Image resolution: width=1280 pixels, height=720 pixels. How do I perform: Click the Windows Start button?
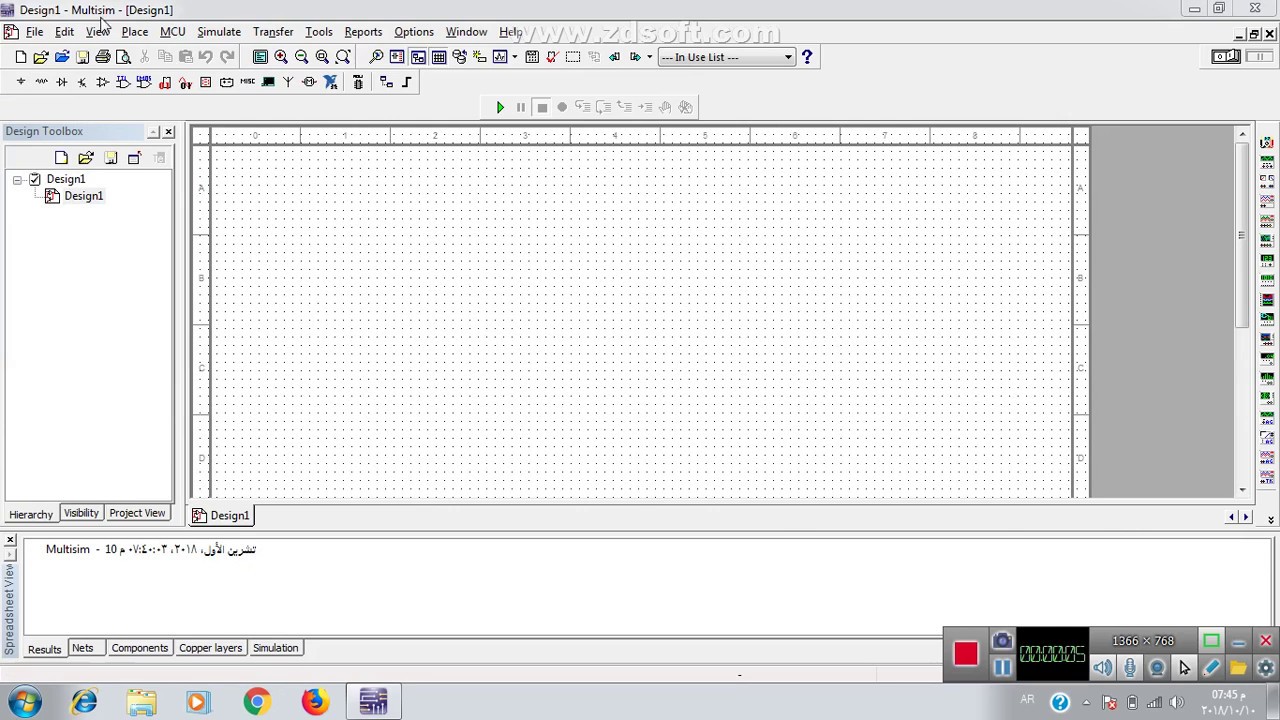click(x=25, y=702)
